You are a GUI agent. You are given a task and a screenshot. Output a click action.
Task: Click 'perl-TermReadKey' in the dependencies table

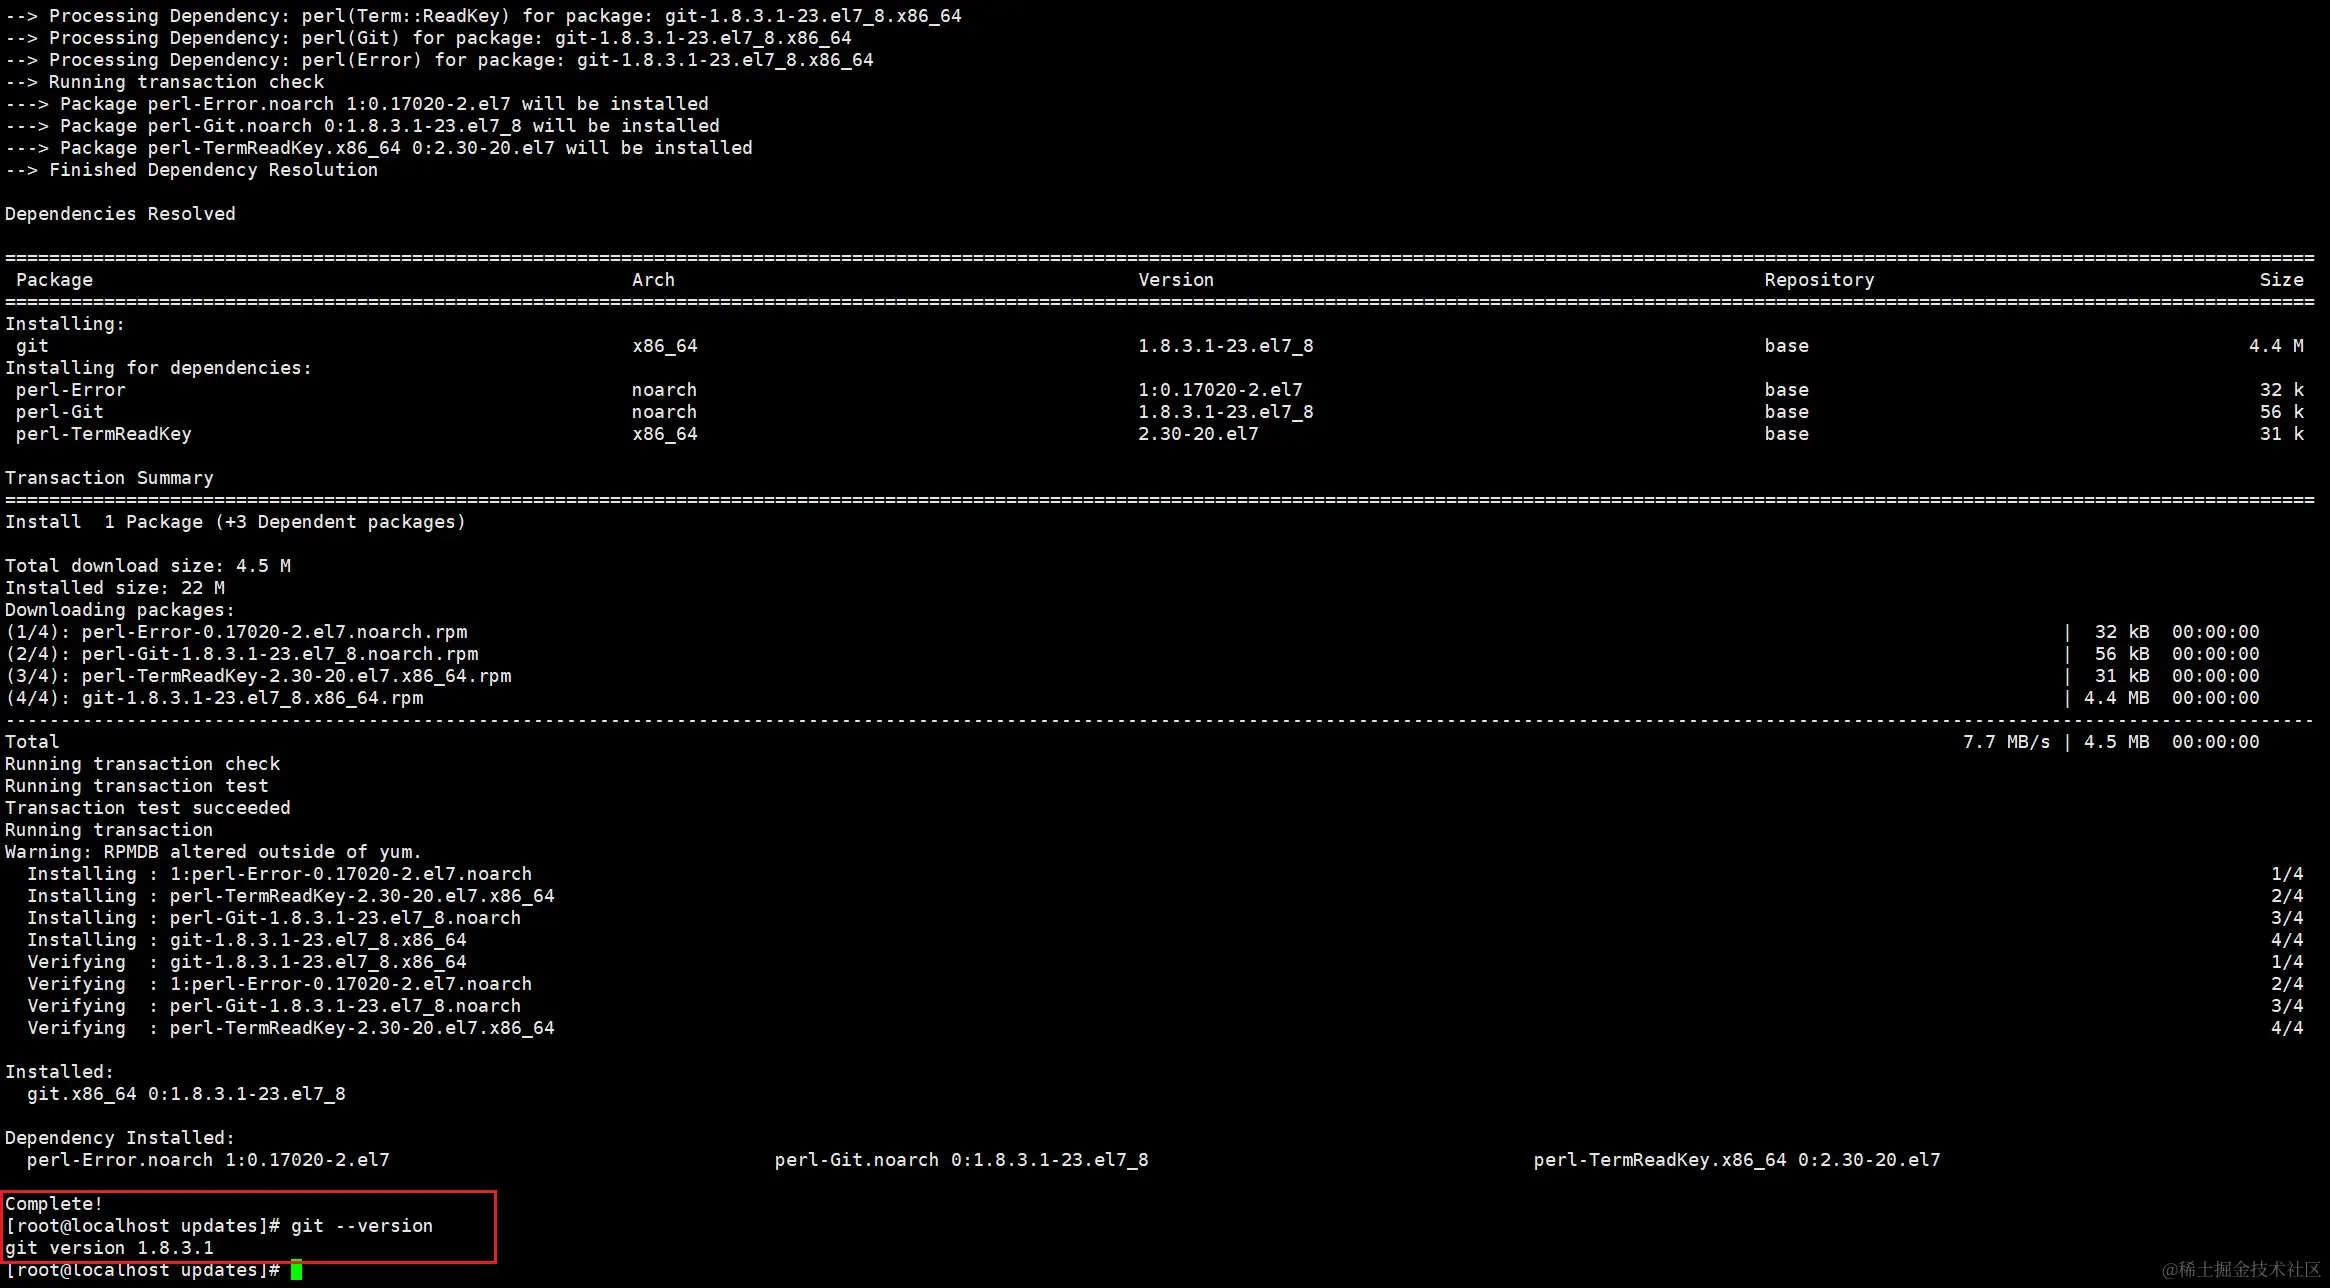click(x=103, y=434)
